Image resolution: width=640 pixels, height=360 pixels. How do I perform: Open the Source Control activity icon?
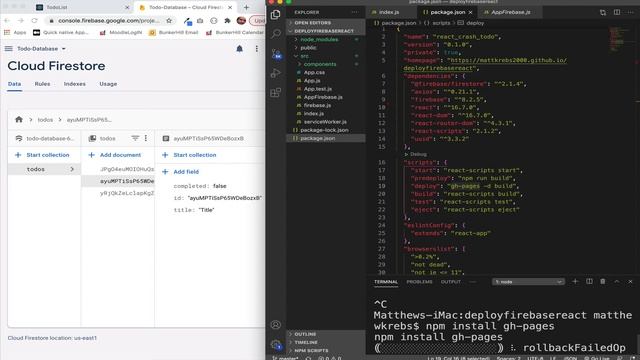[x=276, y=53]
